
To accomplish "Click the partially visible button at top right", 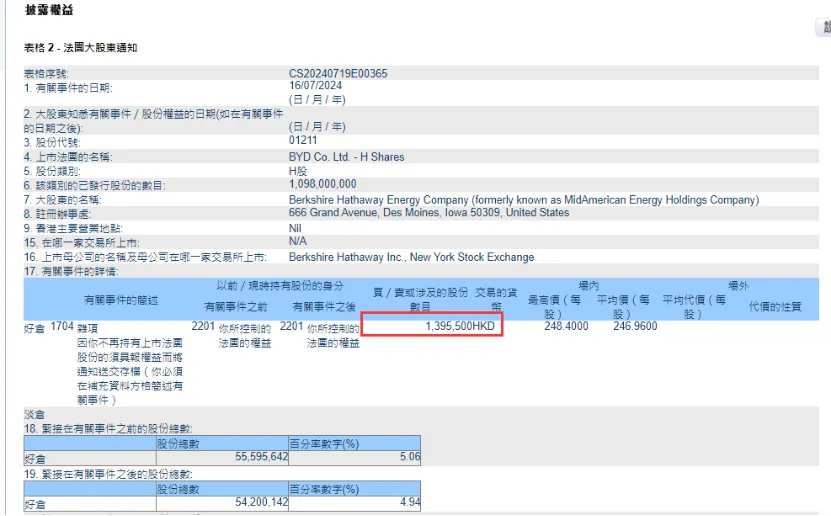I will 825,30.
